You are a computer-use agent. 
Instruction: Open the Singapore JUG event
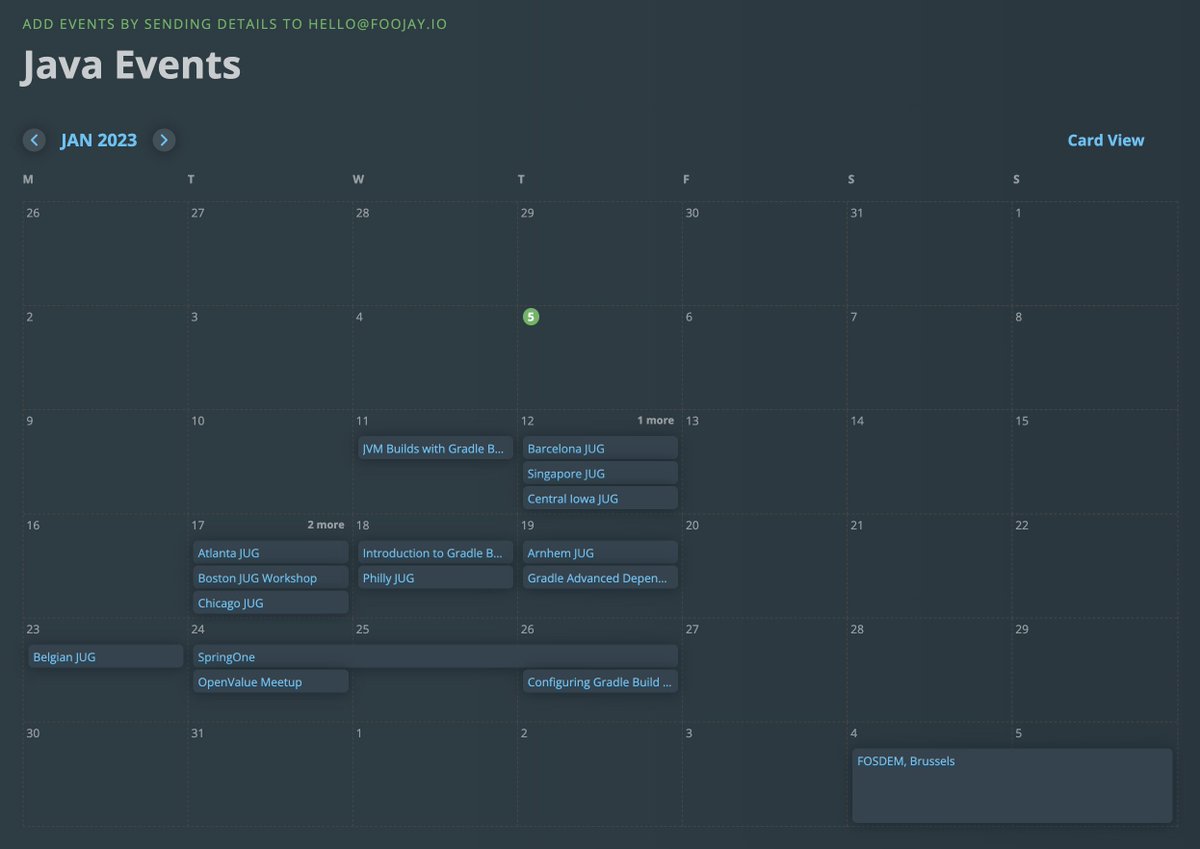(600, 473)
